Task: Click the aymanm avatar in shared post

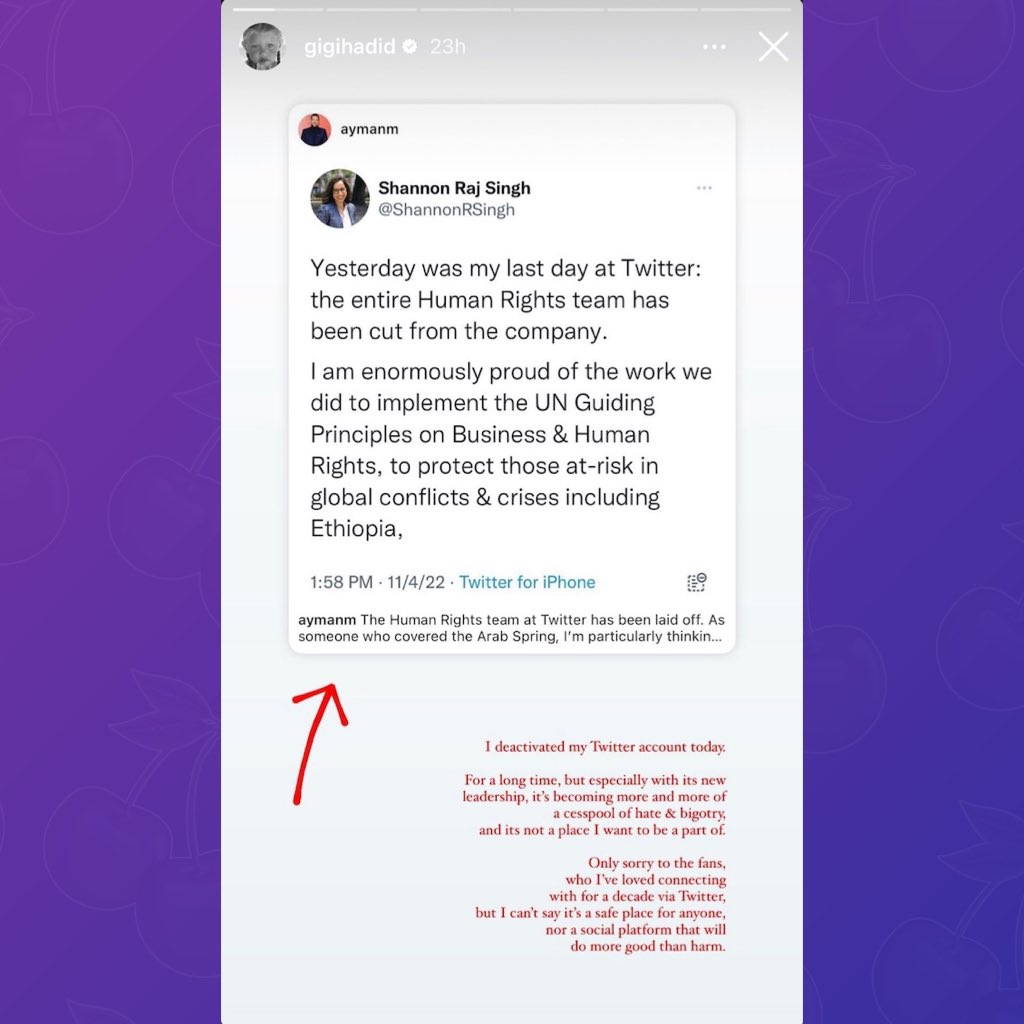Action: pos(315,129)
